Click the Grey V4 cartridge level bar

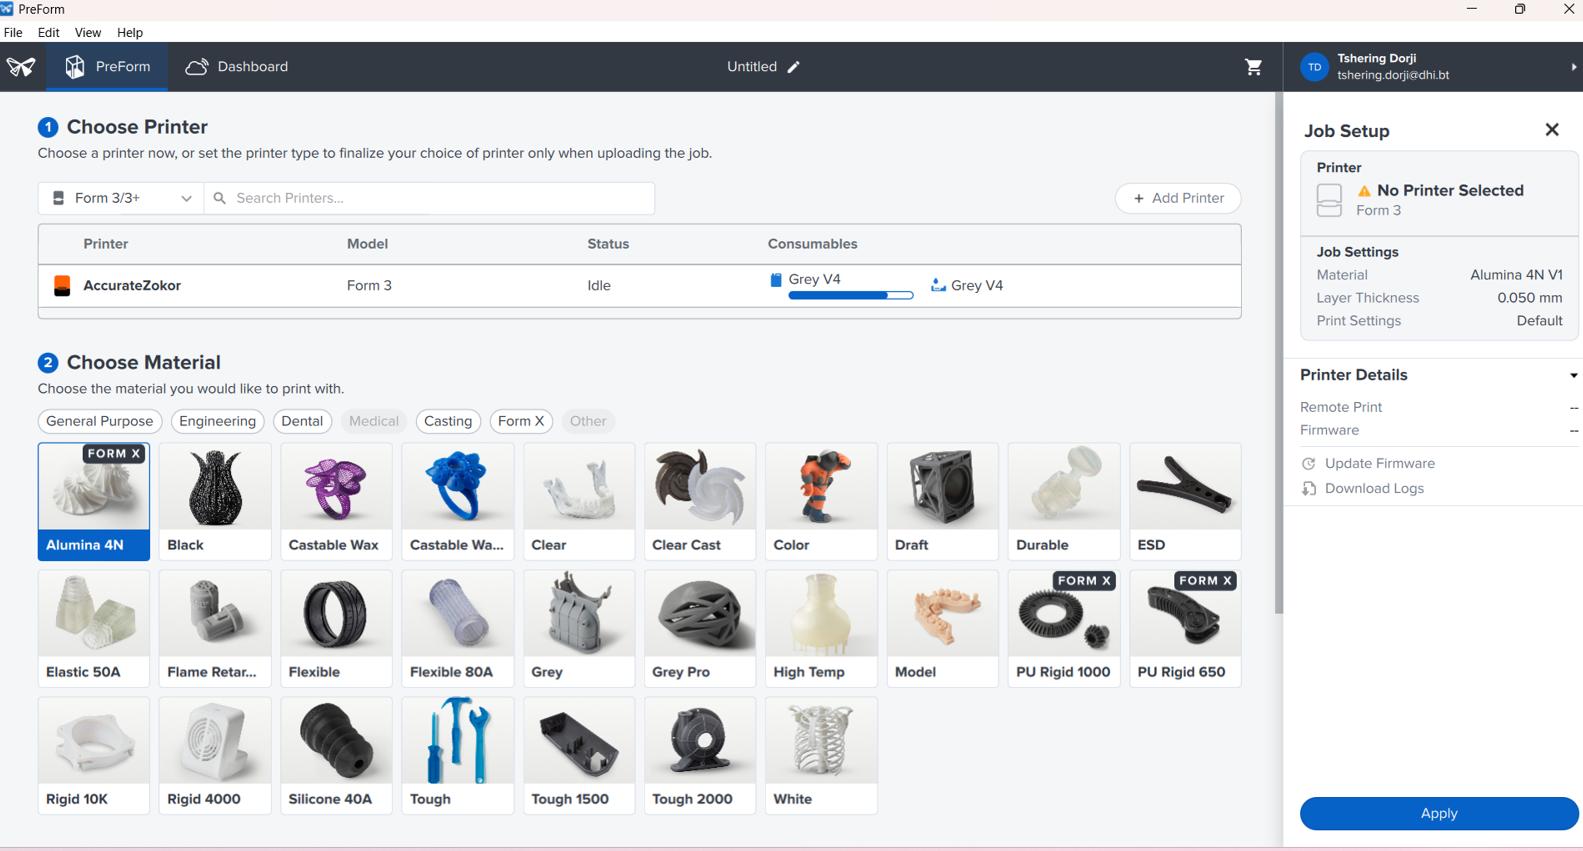[x=851, y=295]
